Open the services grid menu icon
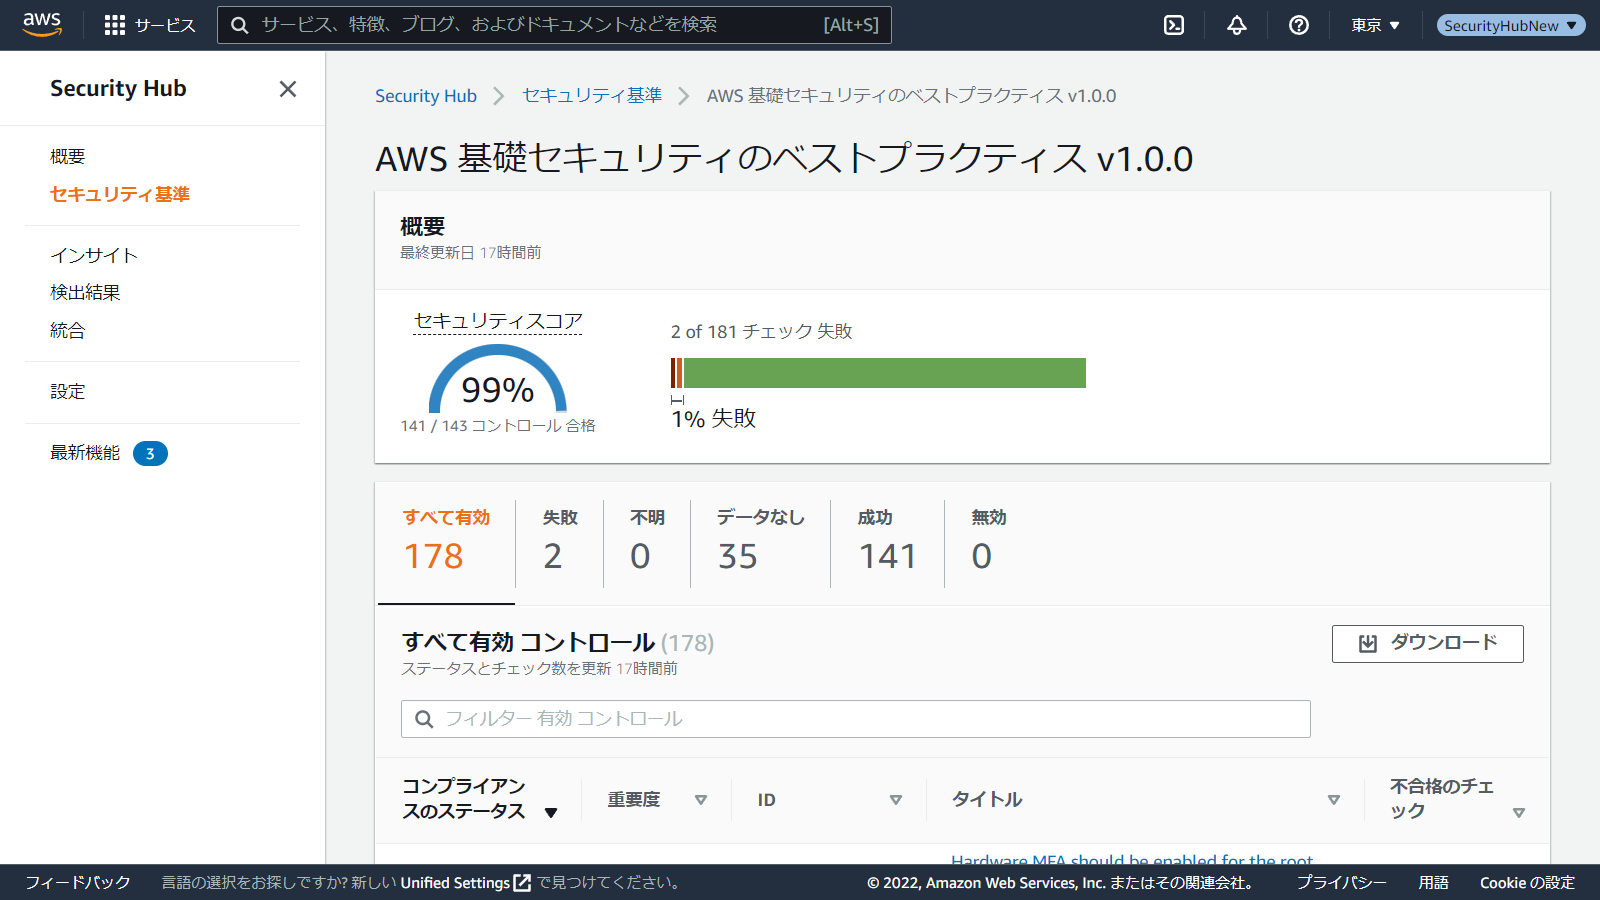 115,25
